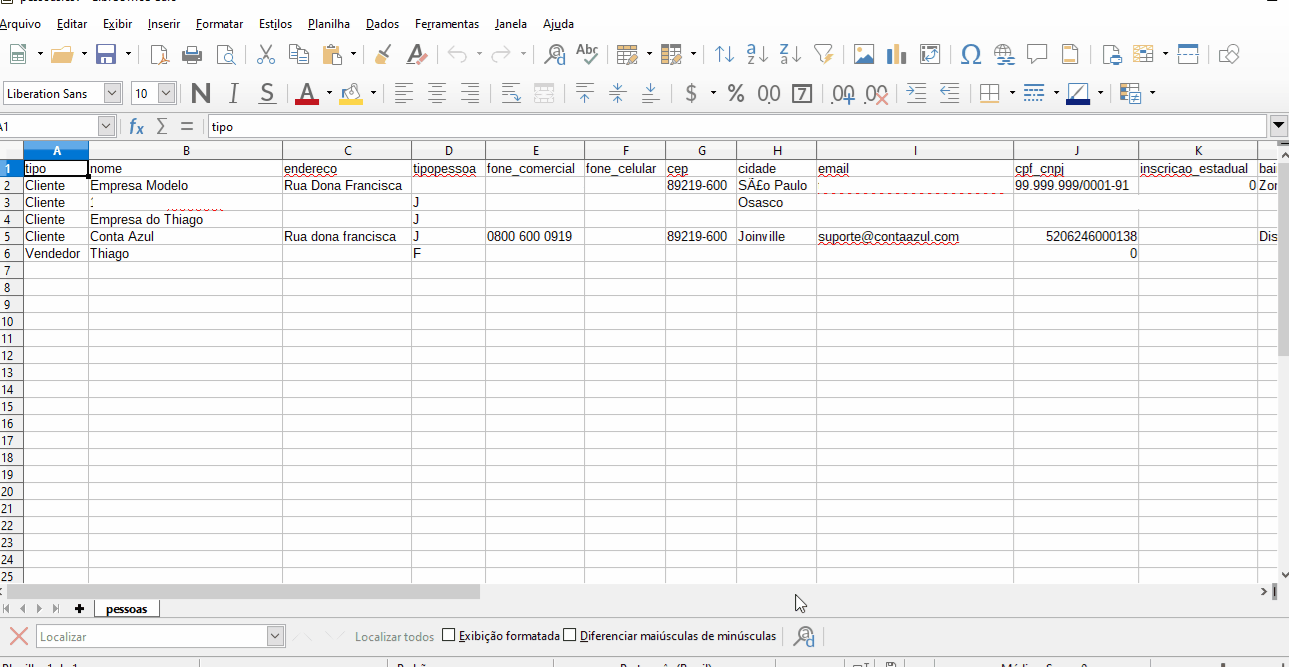
Task: Toggle bold formatting
Action: 199,92
